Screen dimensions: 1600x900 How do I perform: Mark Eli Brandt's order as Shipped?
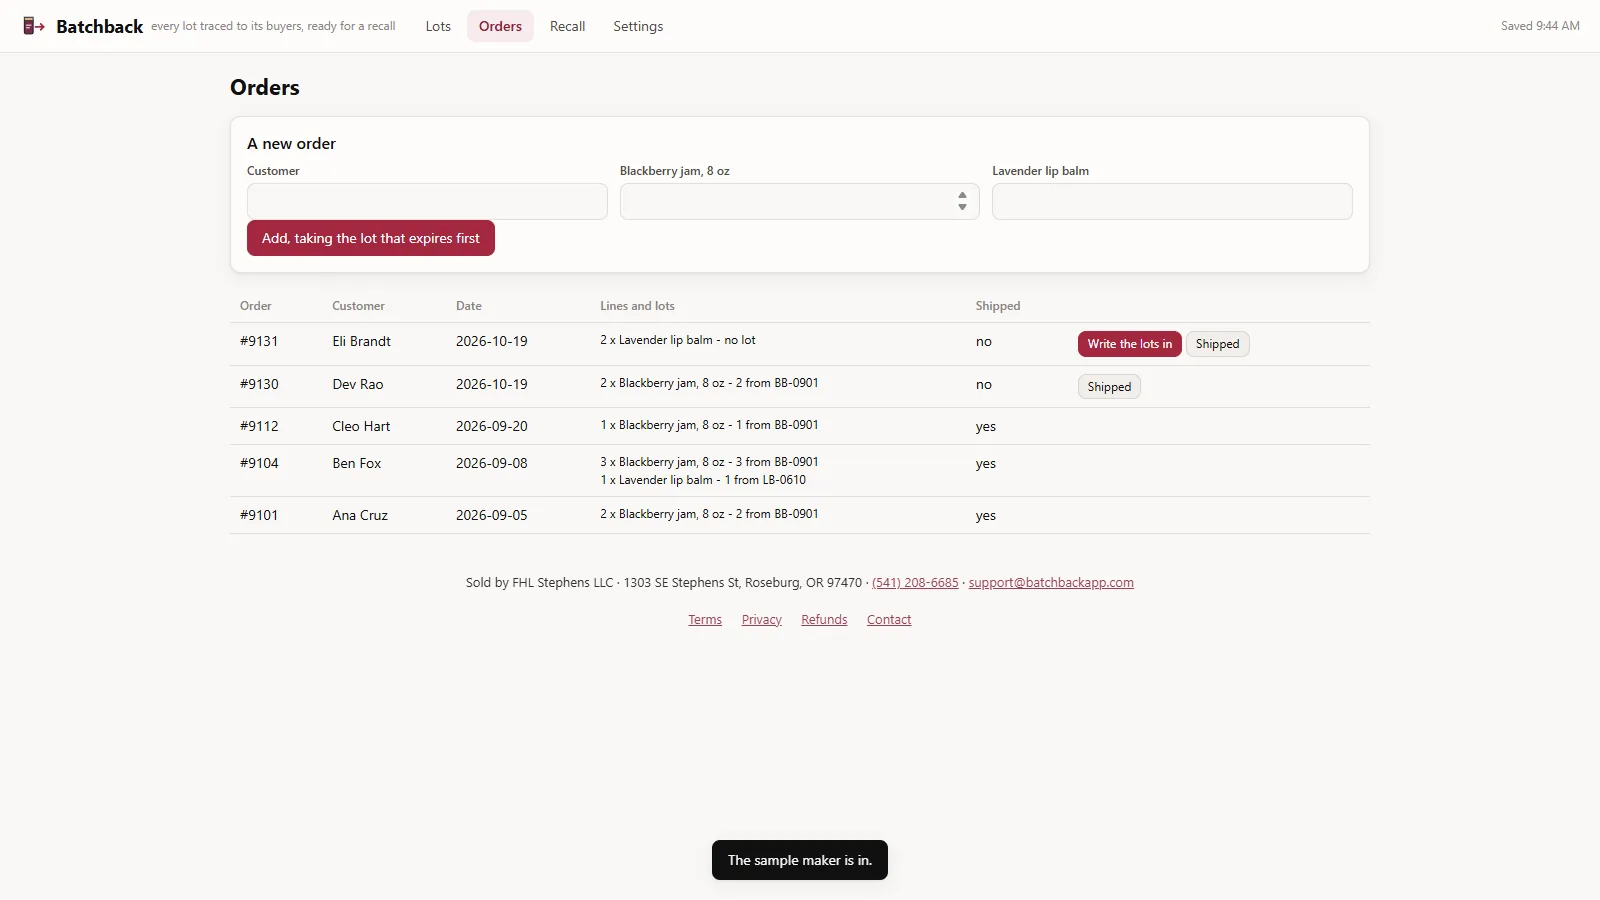pos(1217,344)
